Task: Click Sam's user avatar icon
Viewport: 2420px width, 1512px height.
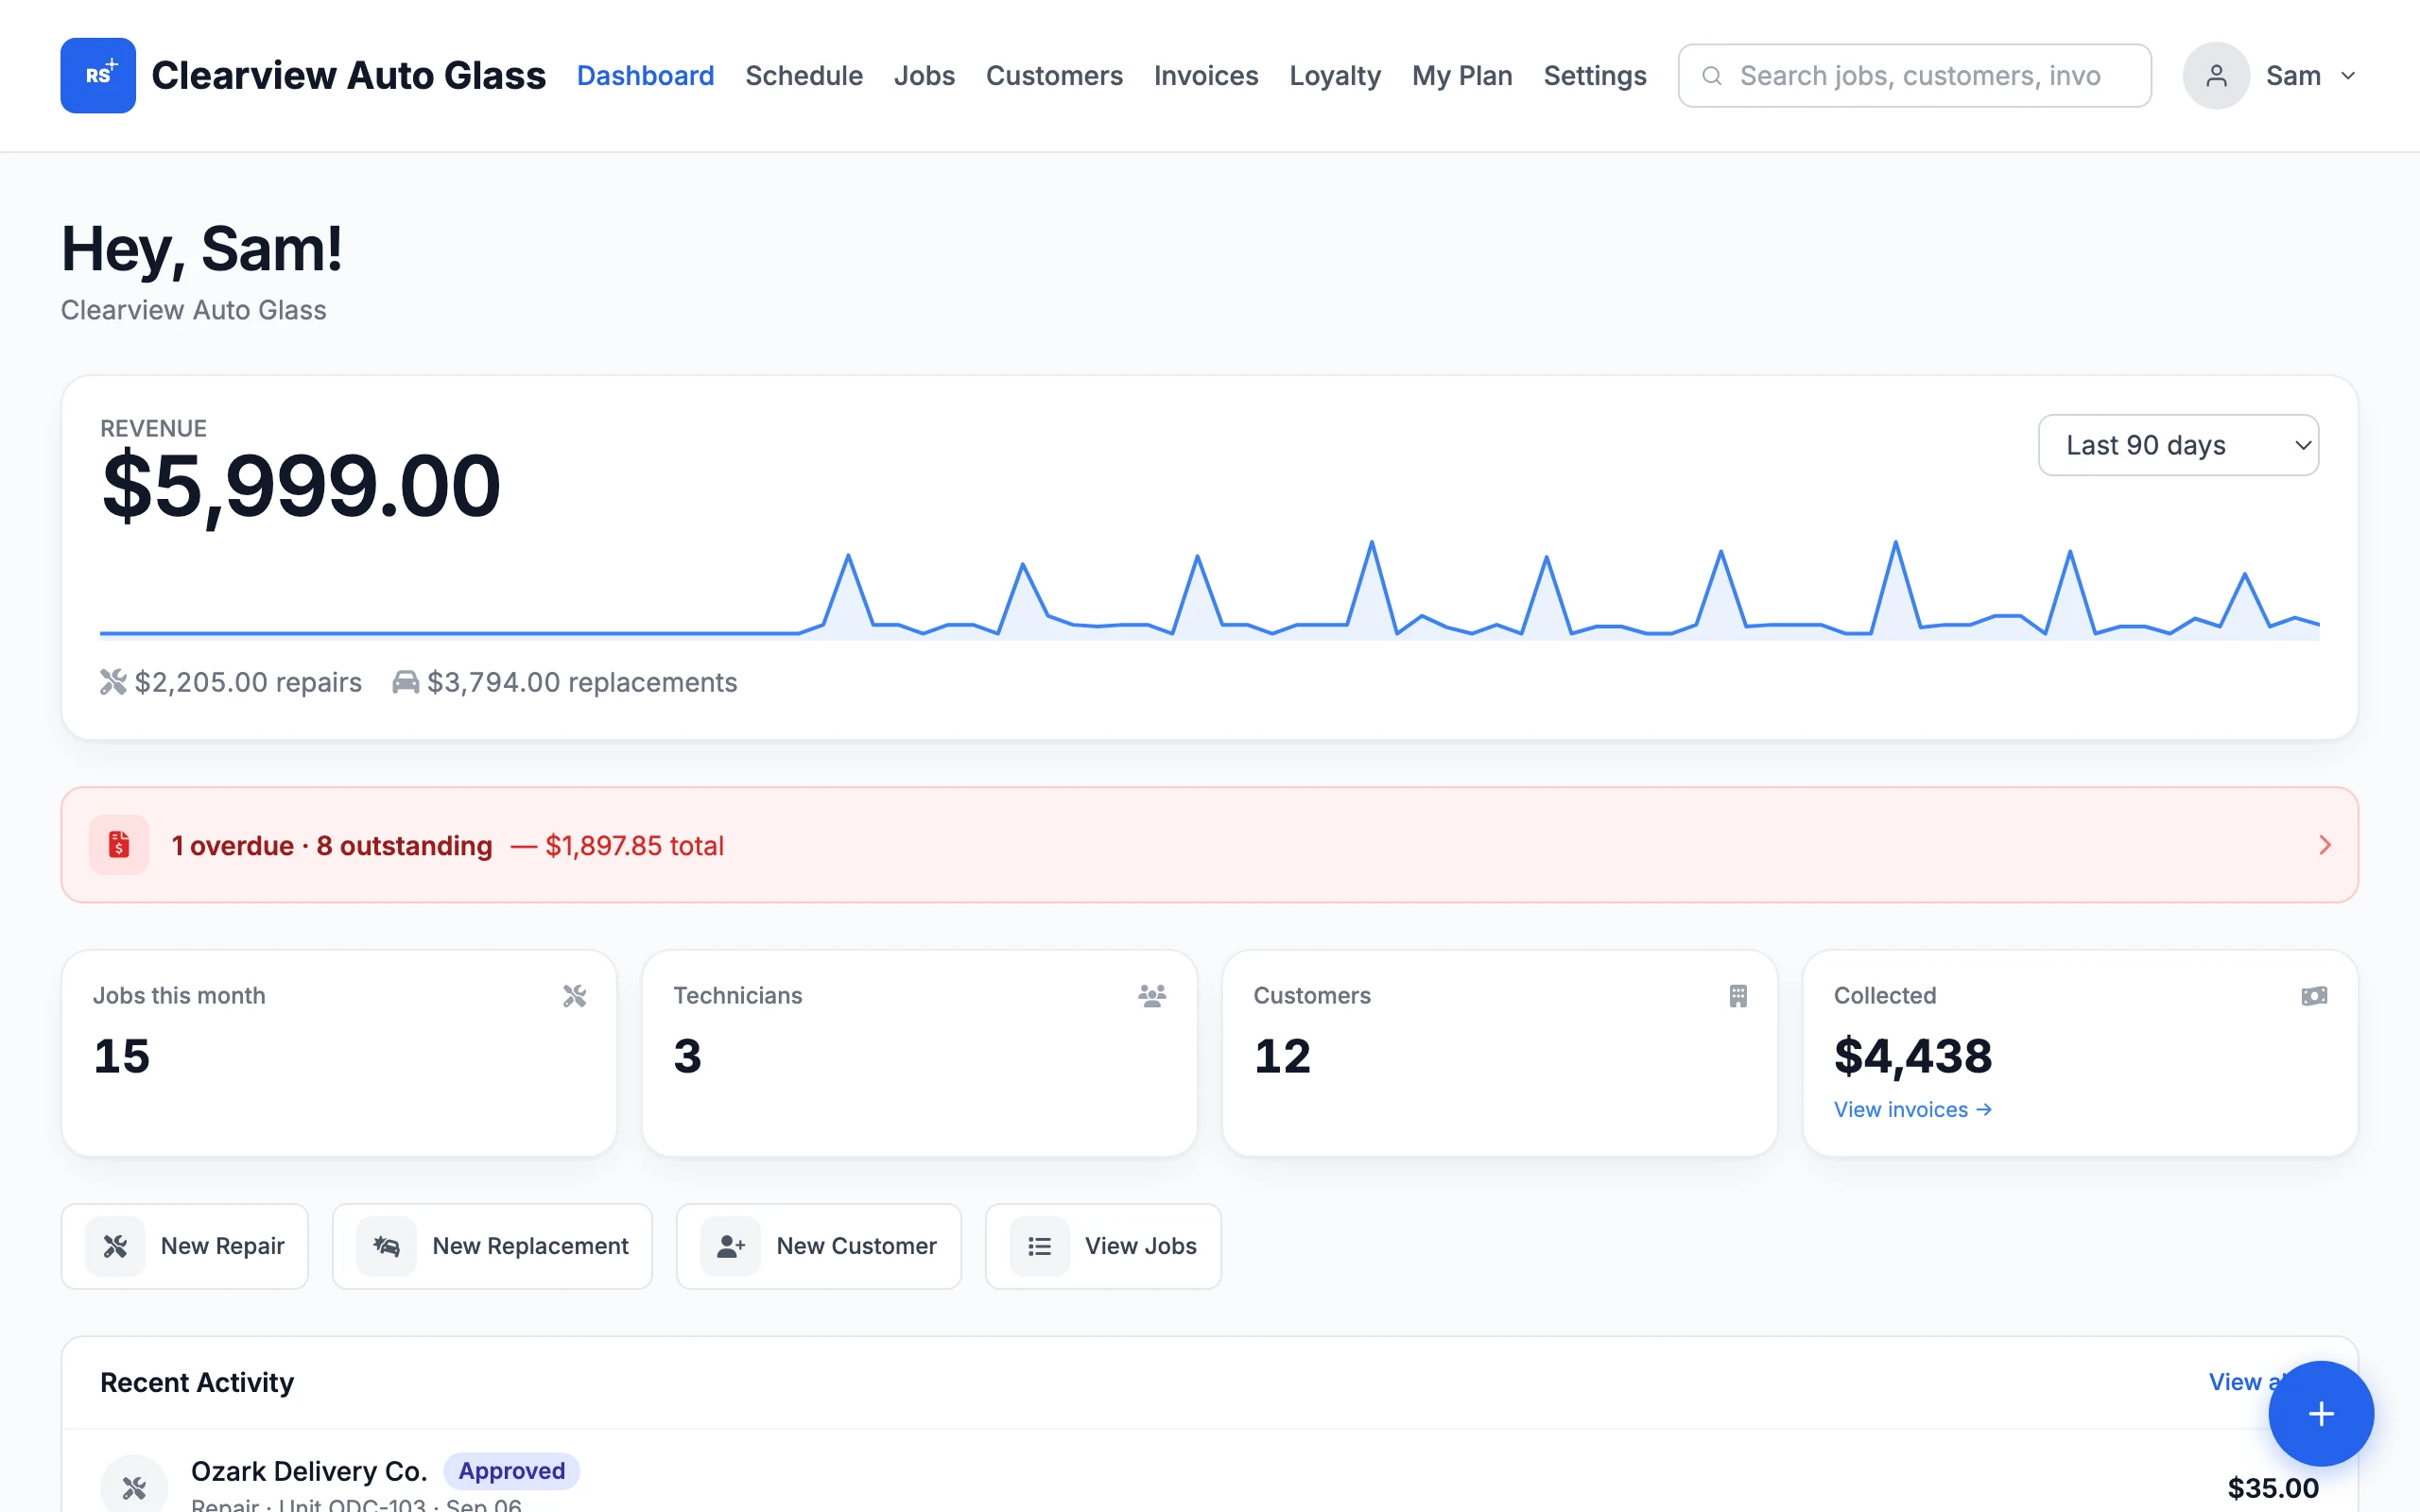Action: [x=2216, y=76]
